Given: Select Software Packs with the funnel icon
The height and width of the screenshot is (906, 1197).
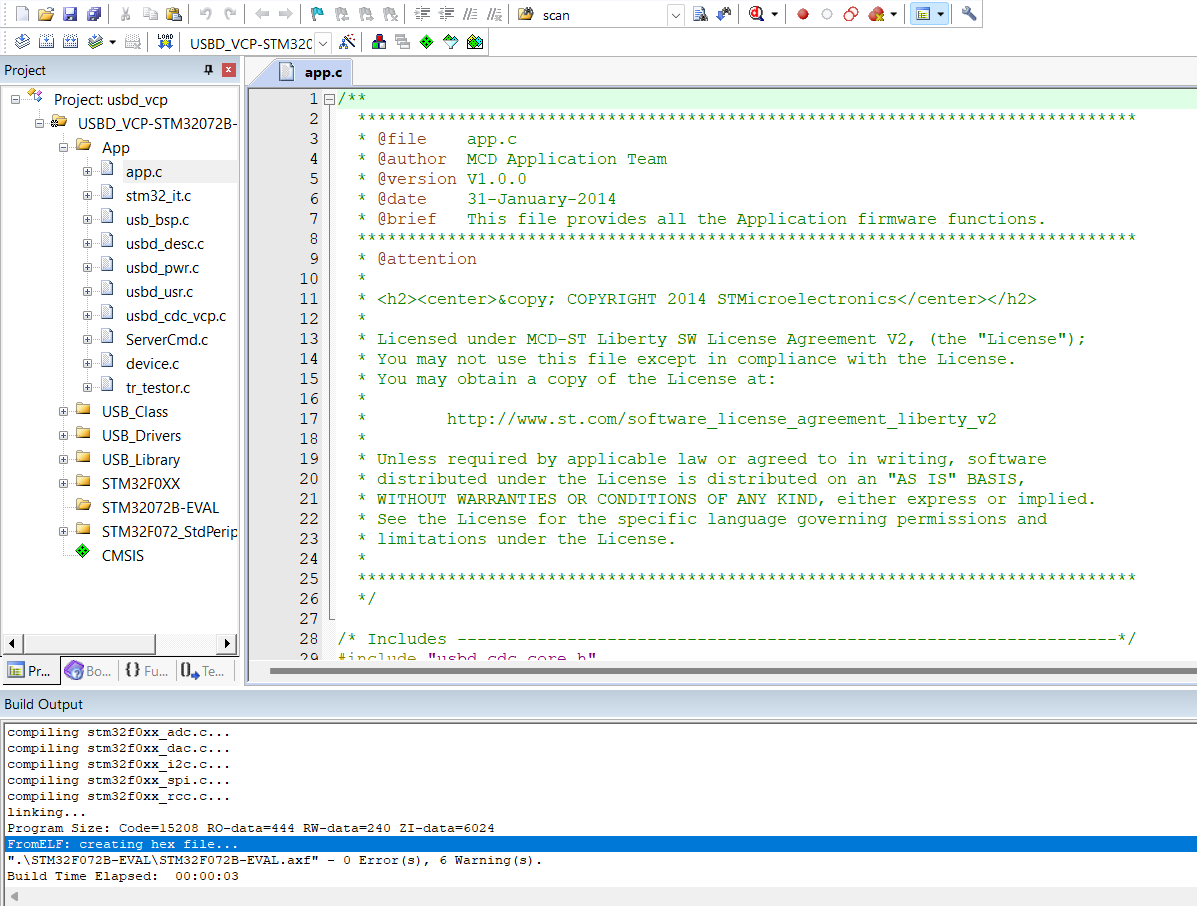Looking at the screenshot, I should [x=450, y=42].
